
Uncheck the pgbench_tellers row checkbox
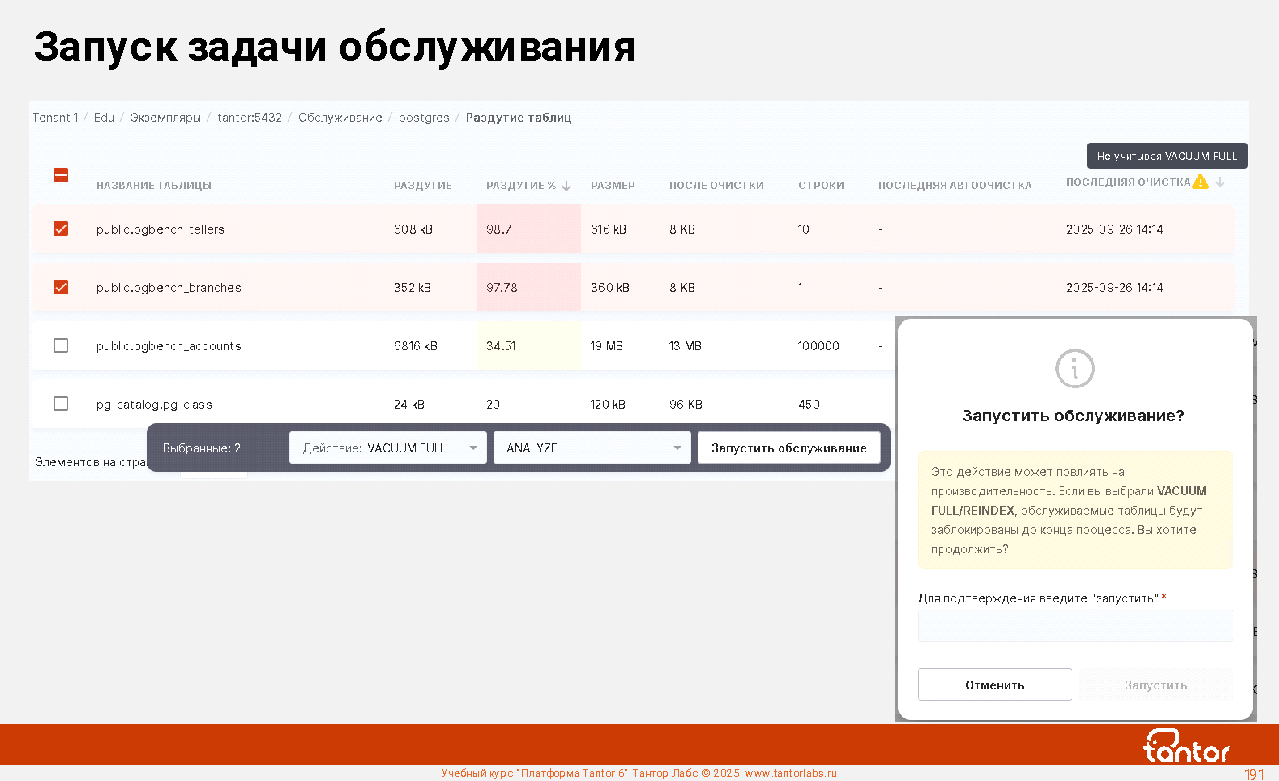(x=61, y=229)
